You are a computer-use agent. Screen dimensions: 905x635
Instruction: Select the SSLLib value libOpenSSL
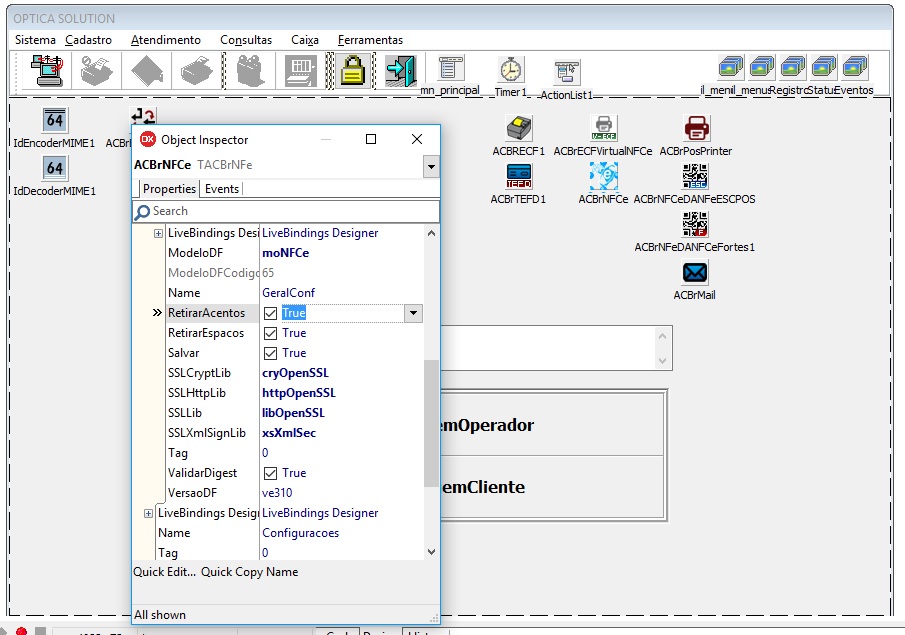(x=293, y=413)
